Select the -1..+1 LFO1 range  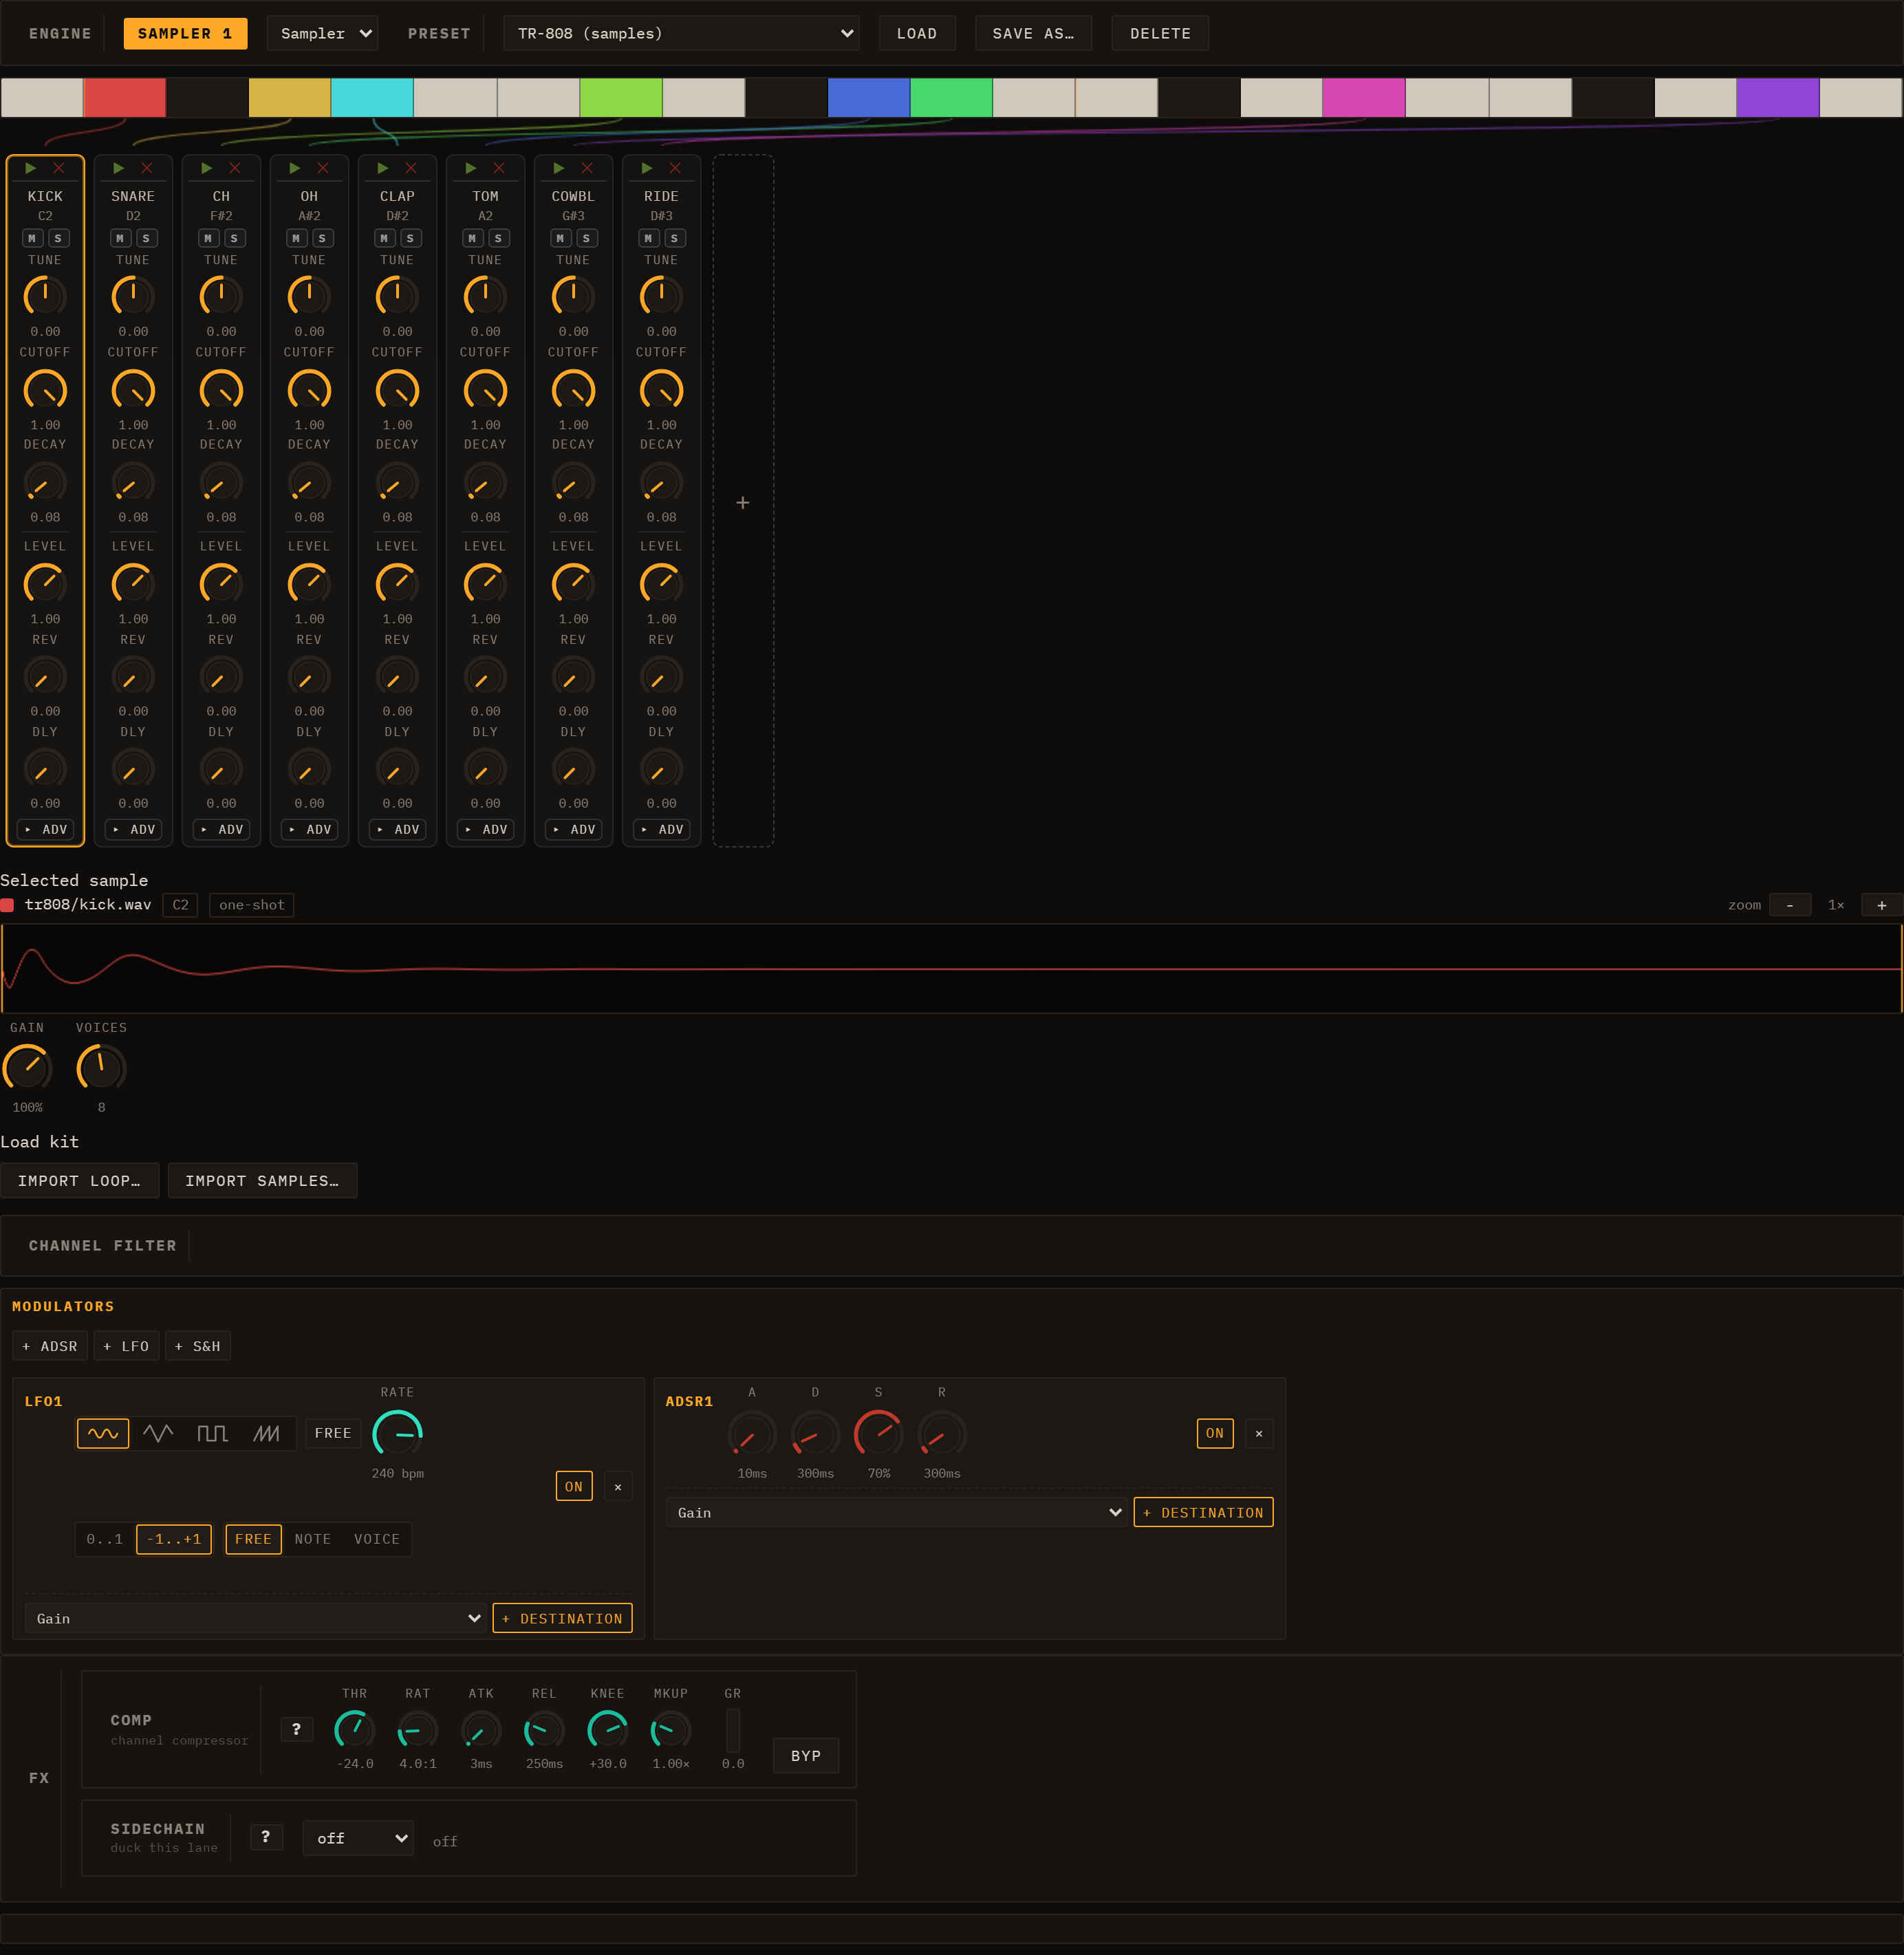coord(174,1539)
